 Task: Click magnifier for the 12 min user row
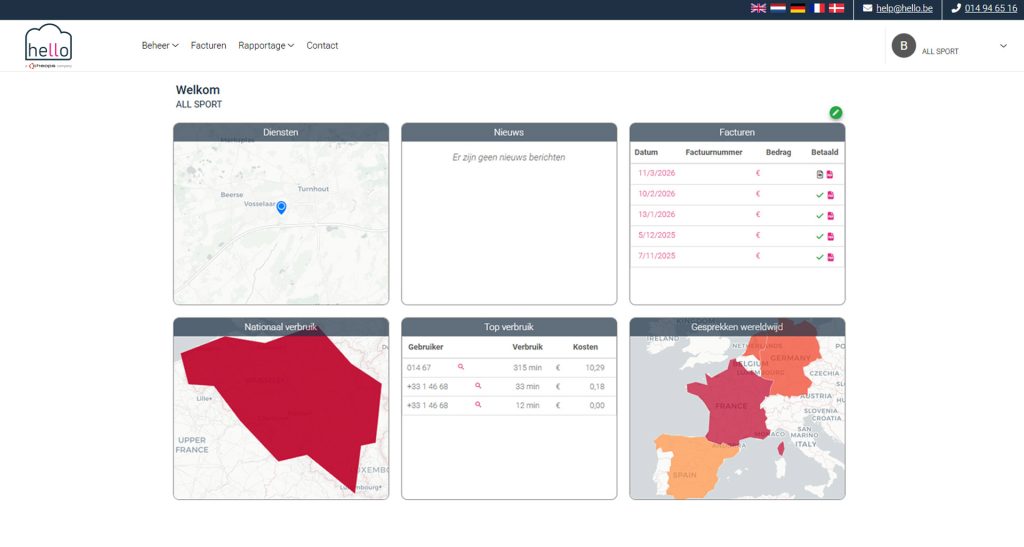coord(478,405)
